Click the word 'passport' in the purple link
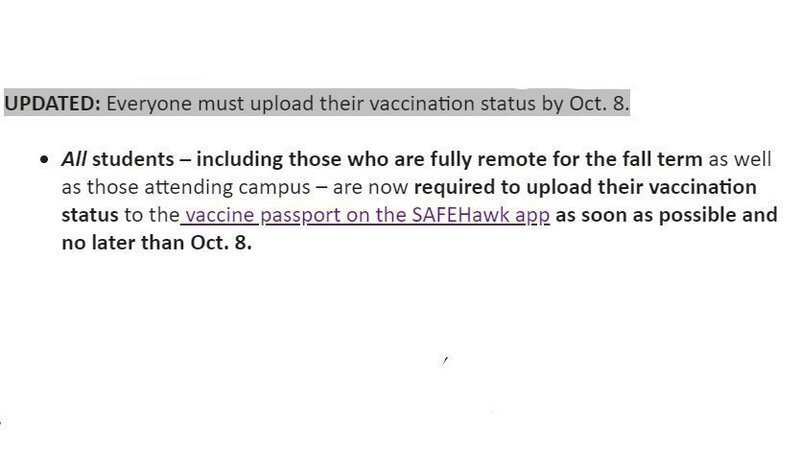800x450 pixels. pos(300,216)
